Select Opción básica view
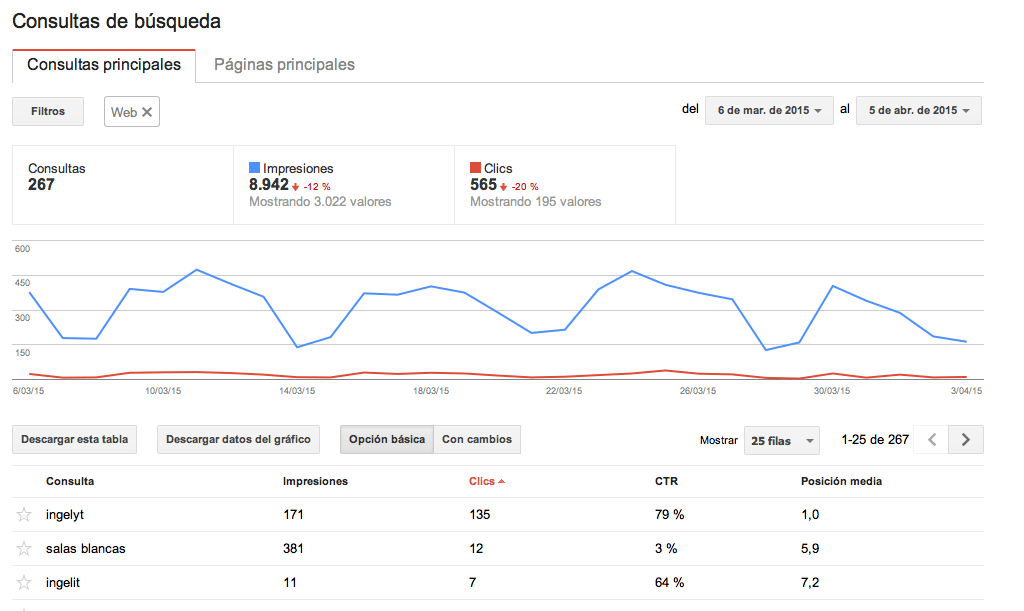This screenshot has width=1024, height=611. tap(387, 439)
